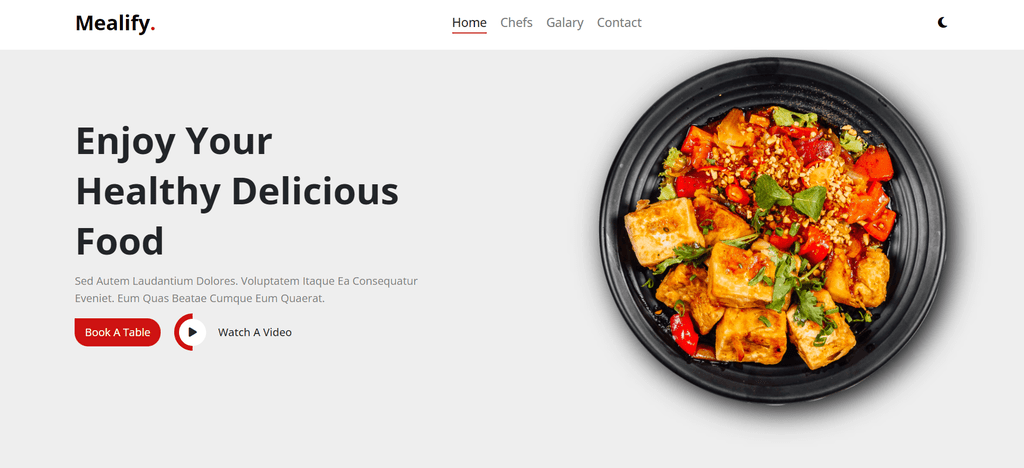Open the Home nav item
The height and width of the screenshot is (468, 1024).
[469, 23]
